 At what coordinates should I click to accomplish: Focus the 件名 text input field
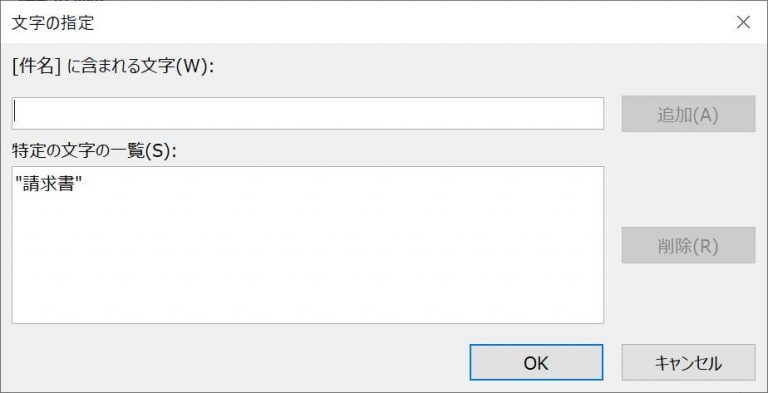(x=308, y=113)
